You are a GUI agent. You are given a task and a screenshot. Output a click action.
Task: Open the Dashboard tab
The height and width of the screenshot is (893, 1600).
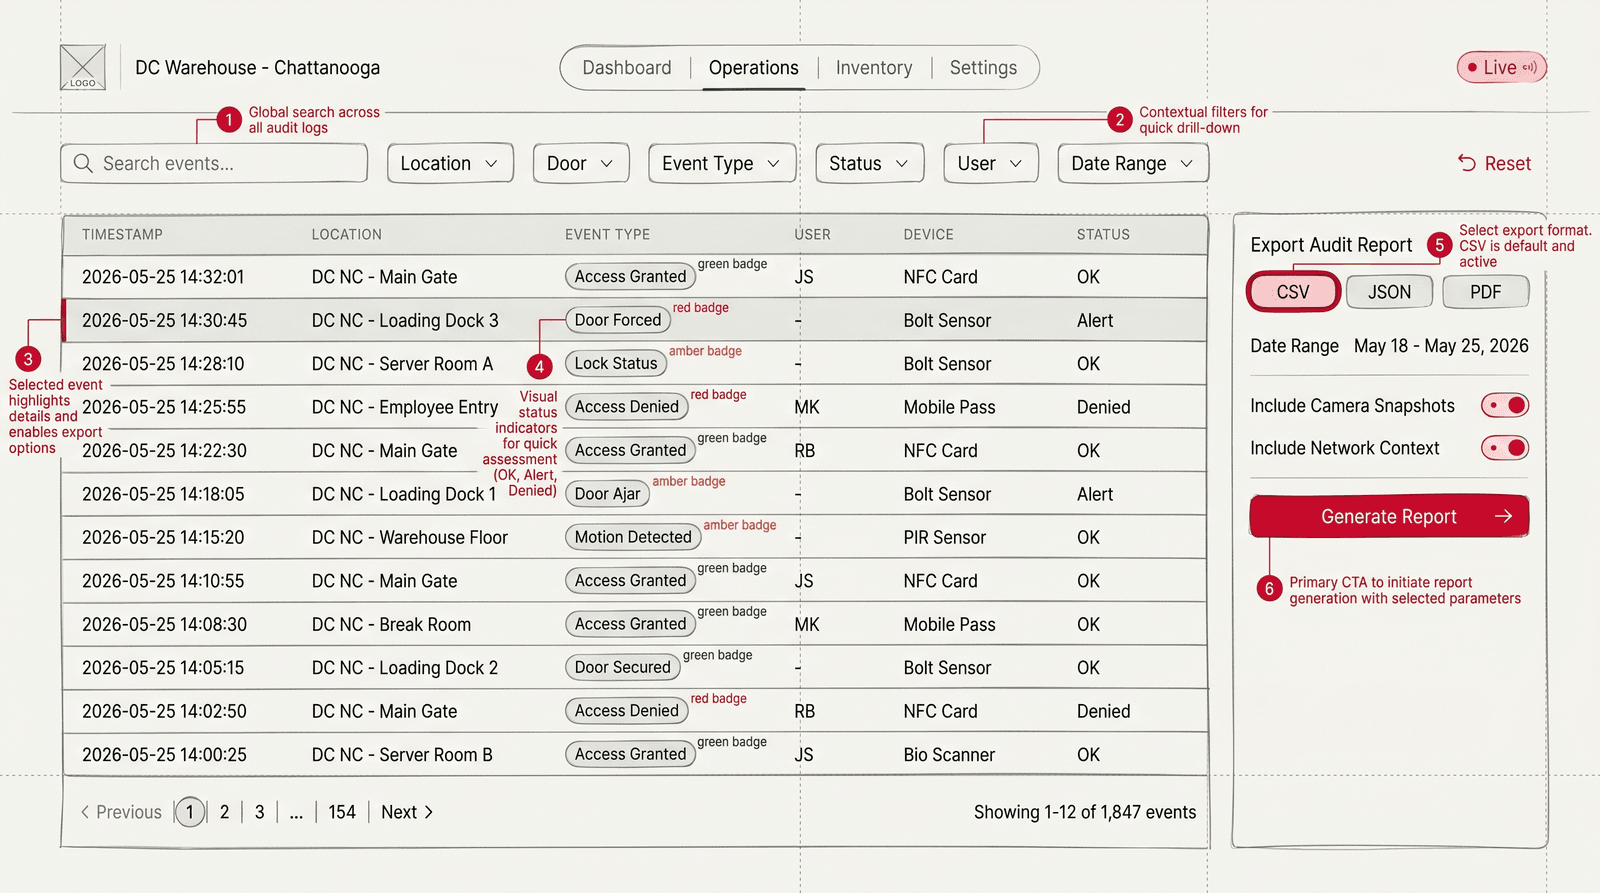click(x=627, y=67)
